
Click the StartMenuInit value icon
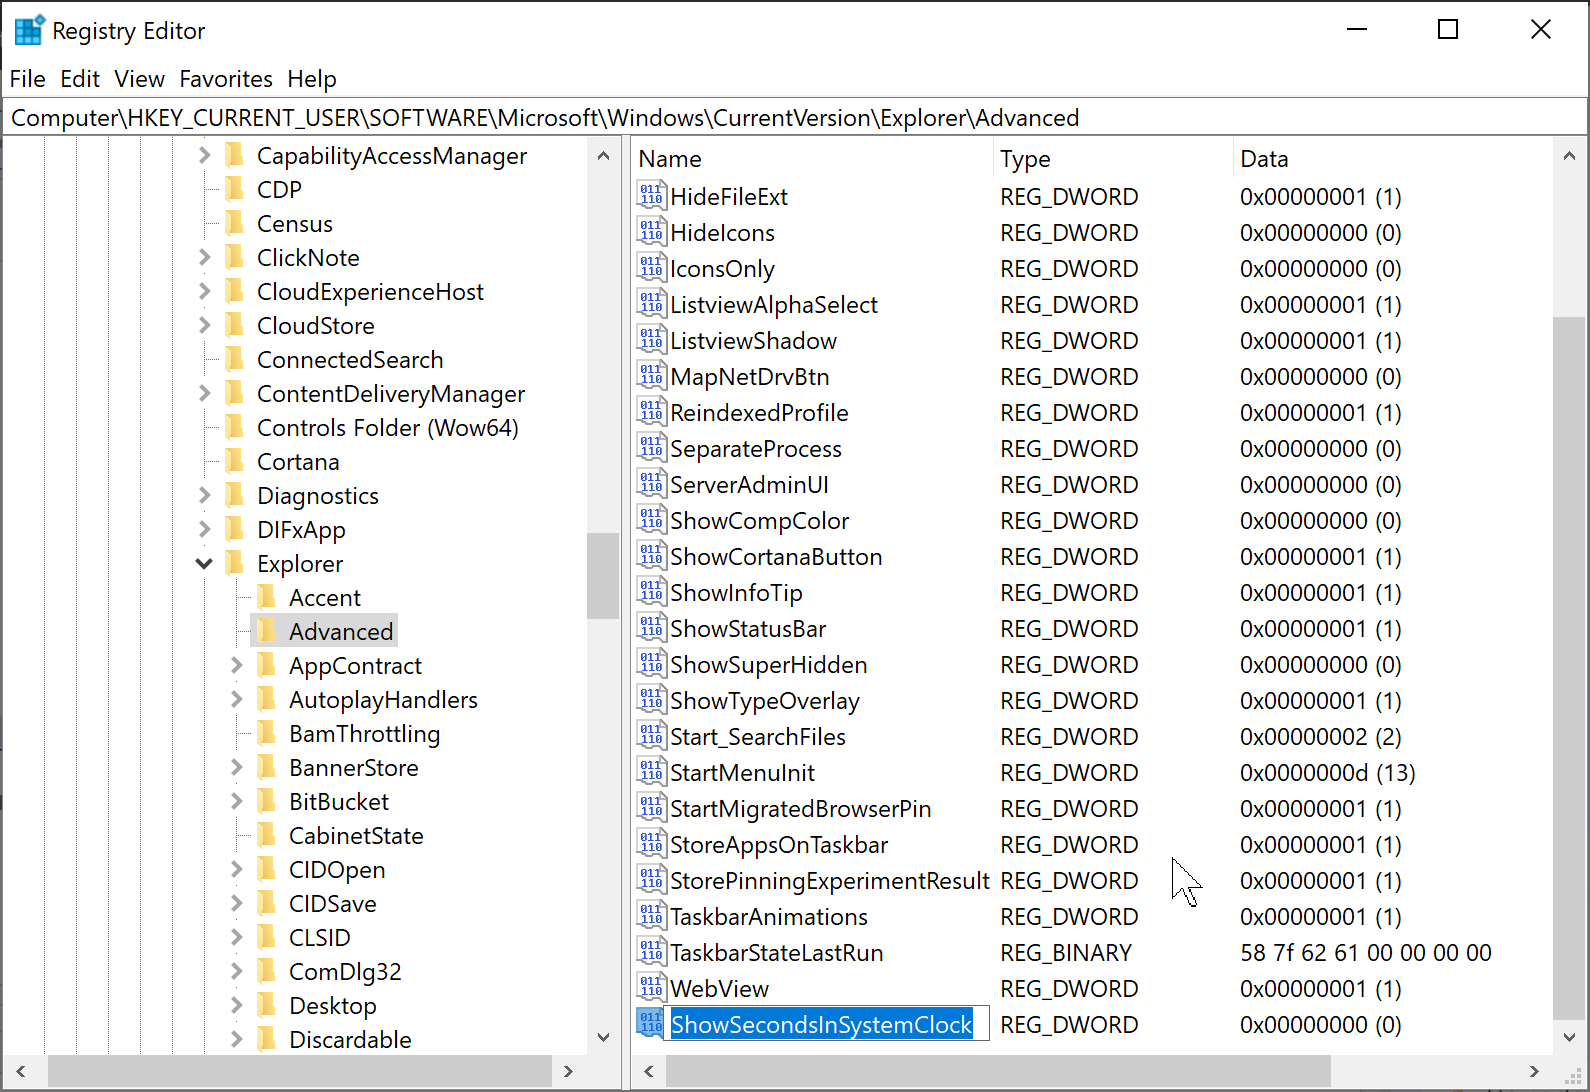(x=651, y=772)
